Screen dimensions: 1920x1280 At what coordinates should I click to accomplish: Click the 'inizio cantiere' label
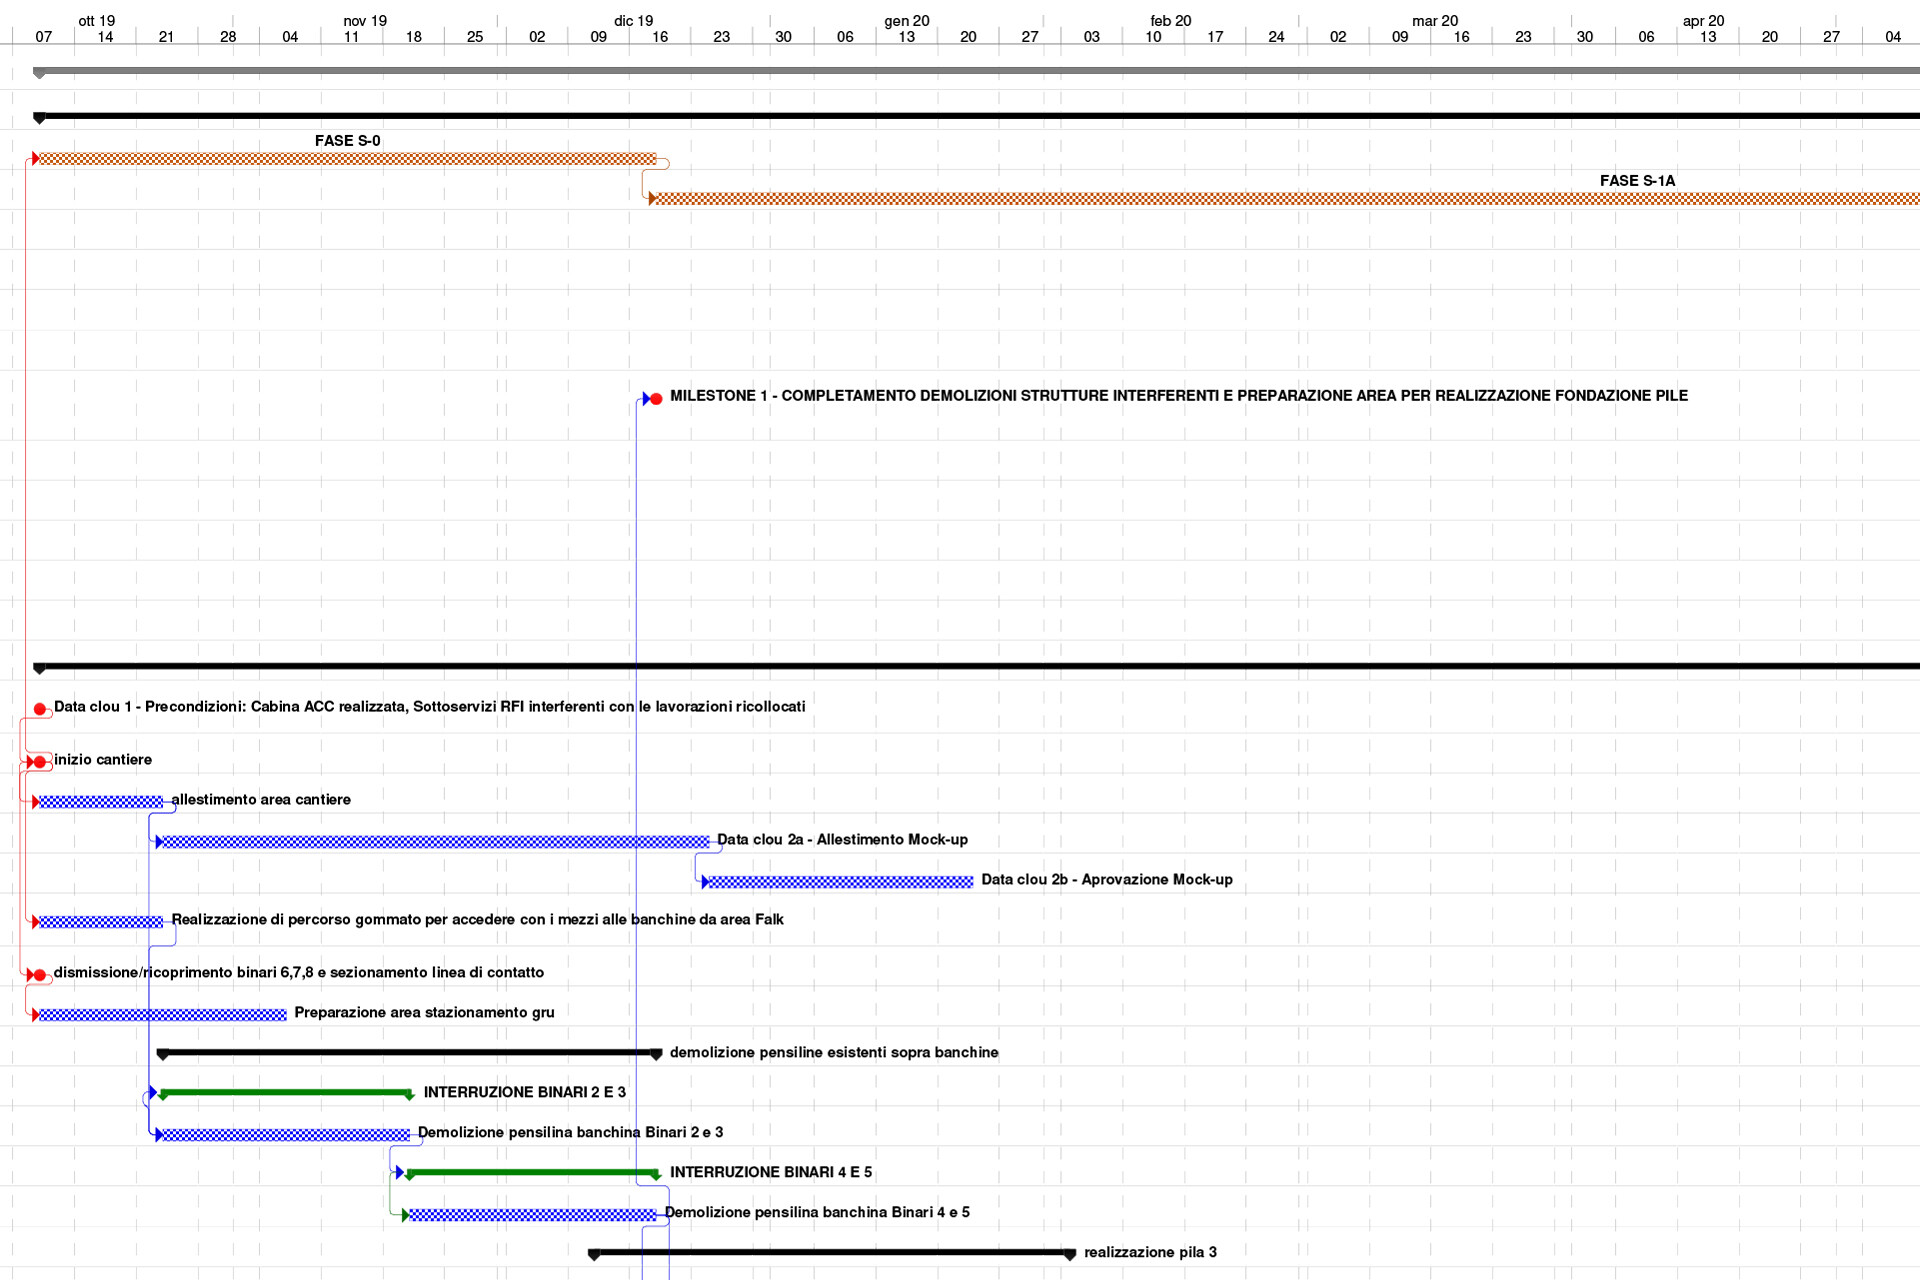click(103, 760)
